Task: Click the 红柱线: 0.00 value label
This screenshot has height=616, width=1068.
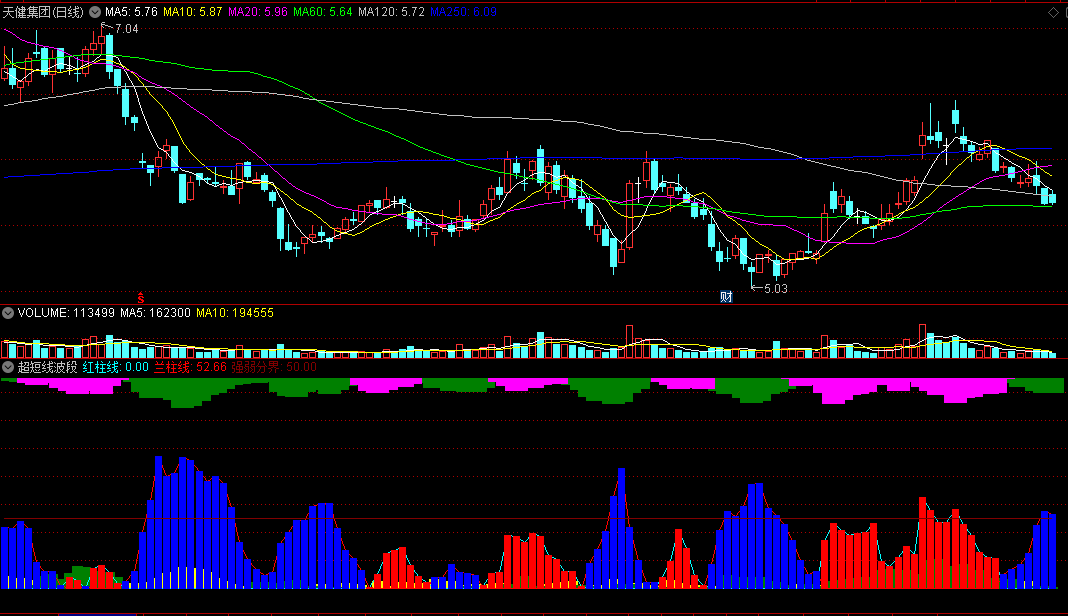Action: [x=116, y=367]
